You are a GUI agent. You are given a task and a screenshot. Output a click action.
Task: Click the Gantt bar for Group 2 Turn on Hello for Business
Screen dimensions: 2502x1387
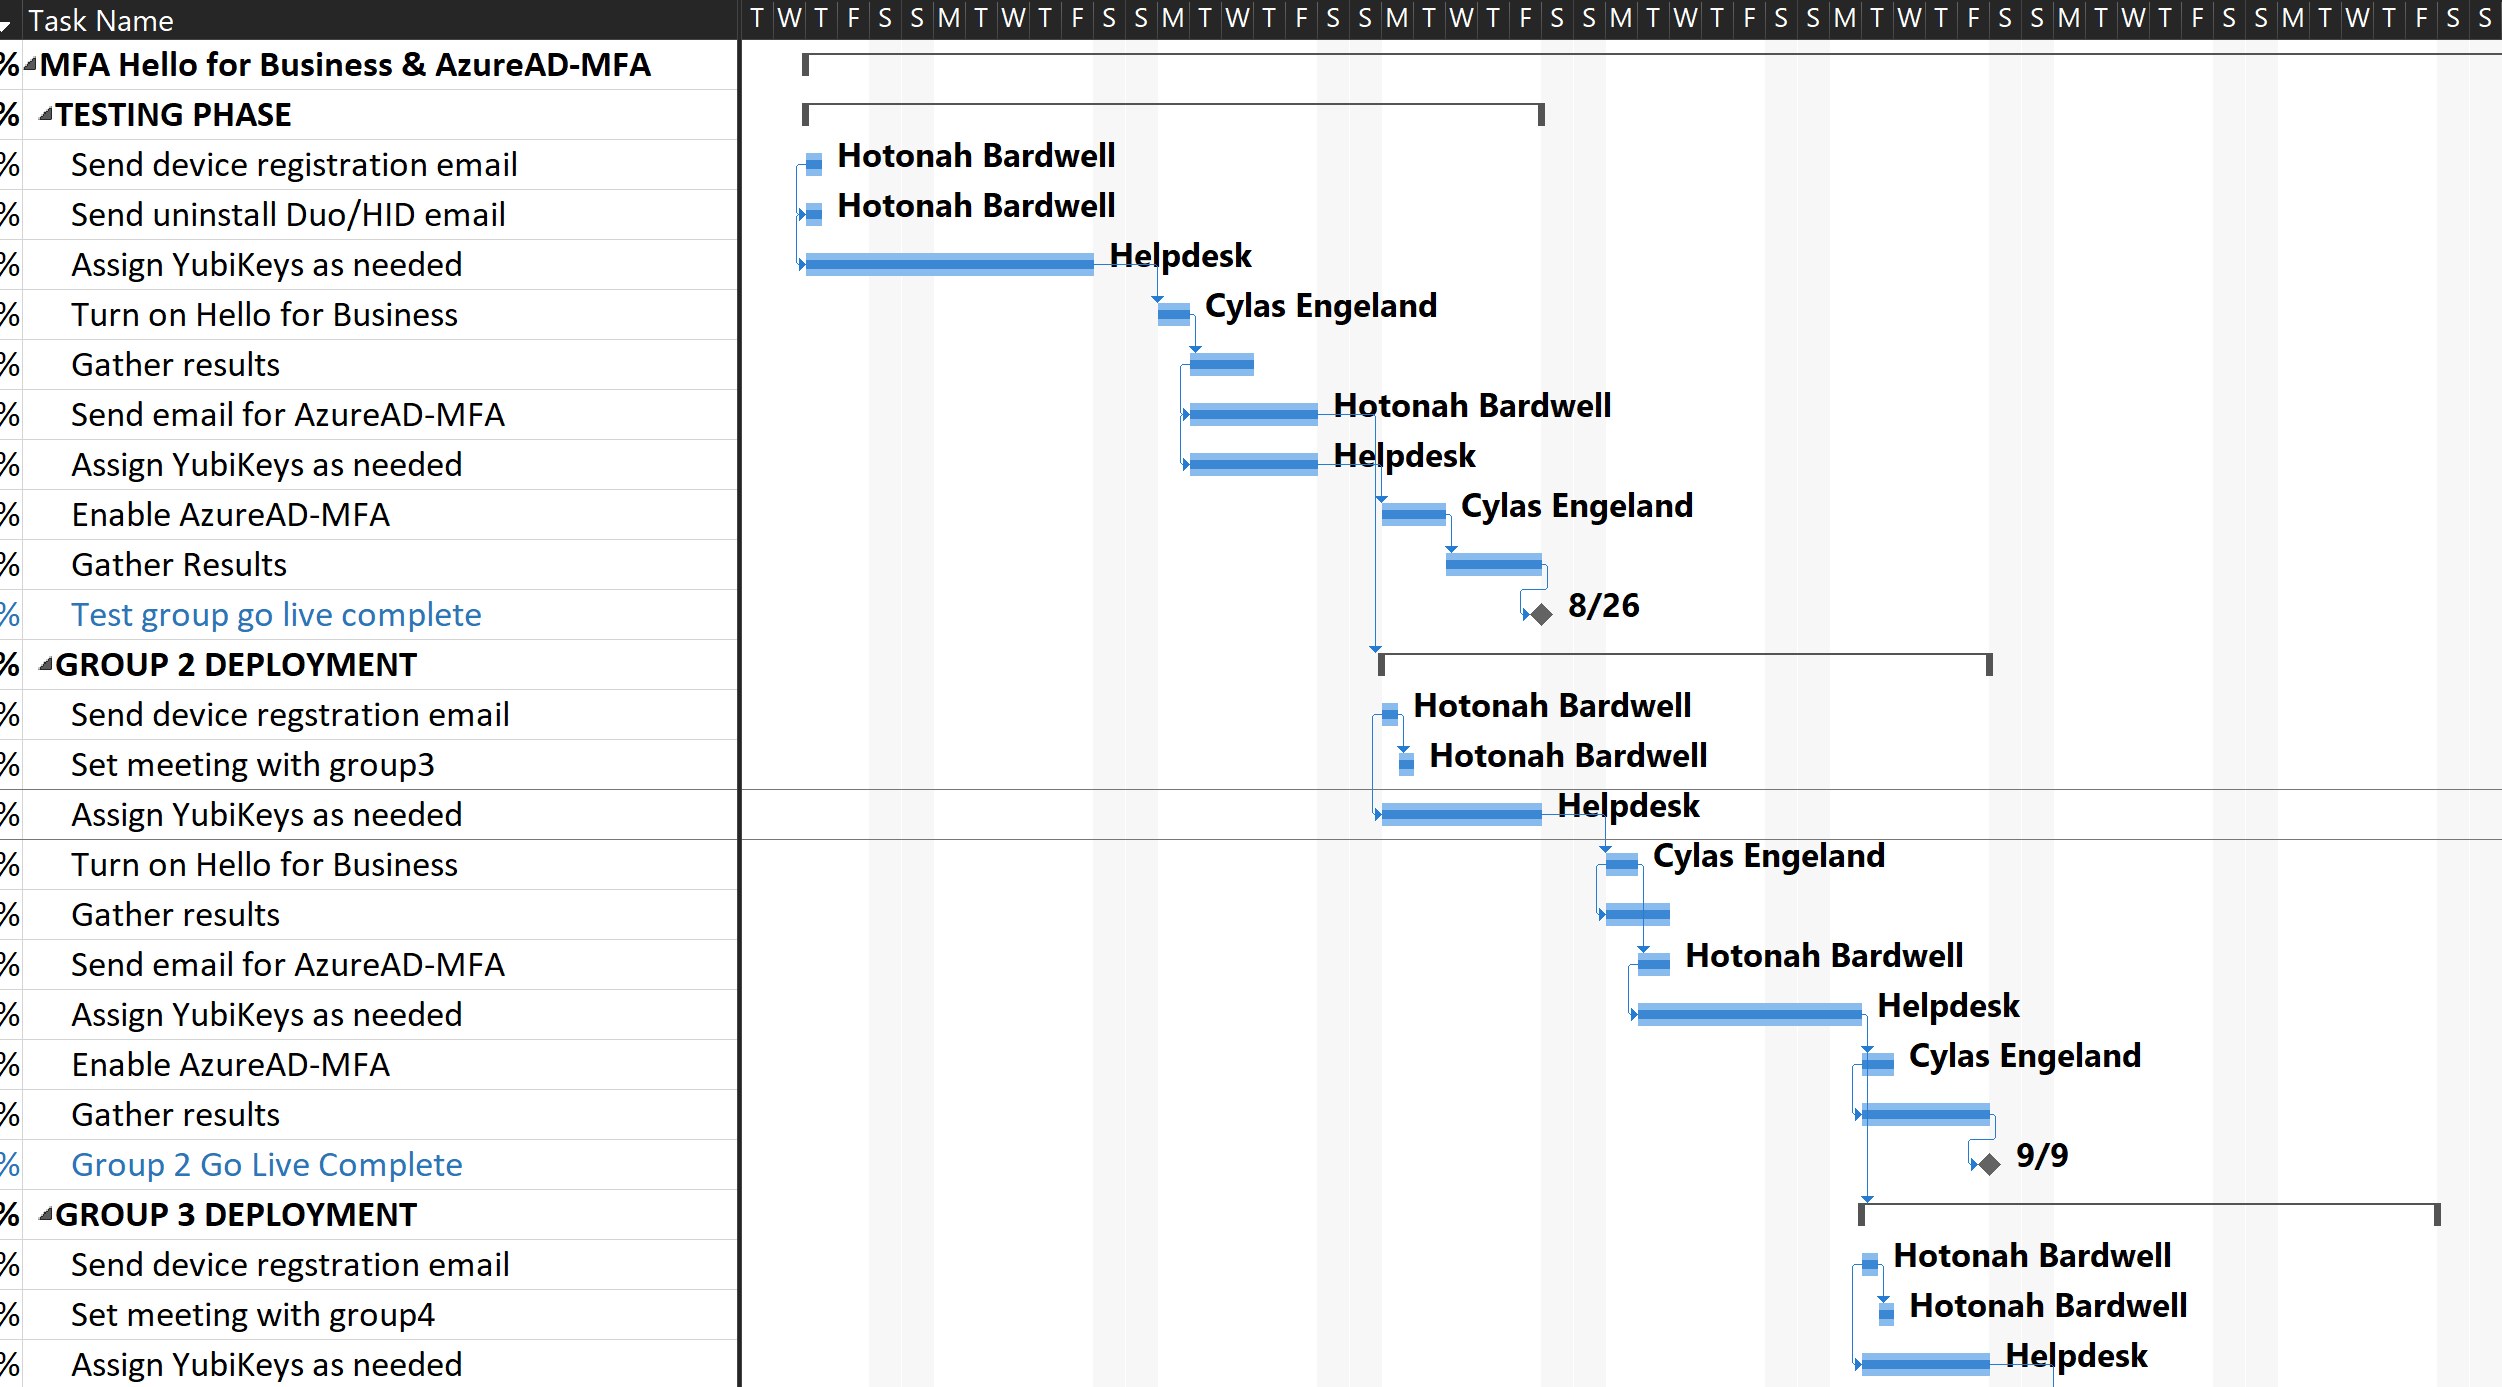coord(1622,864)
